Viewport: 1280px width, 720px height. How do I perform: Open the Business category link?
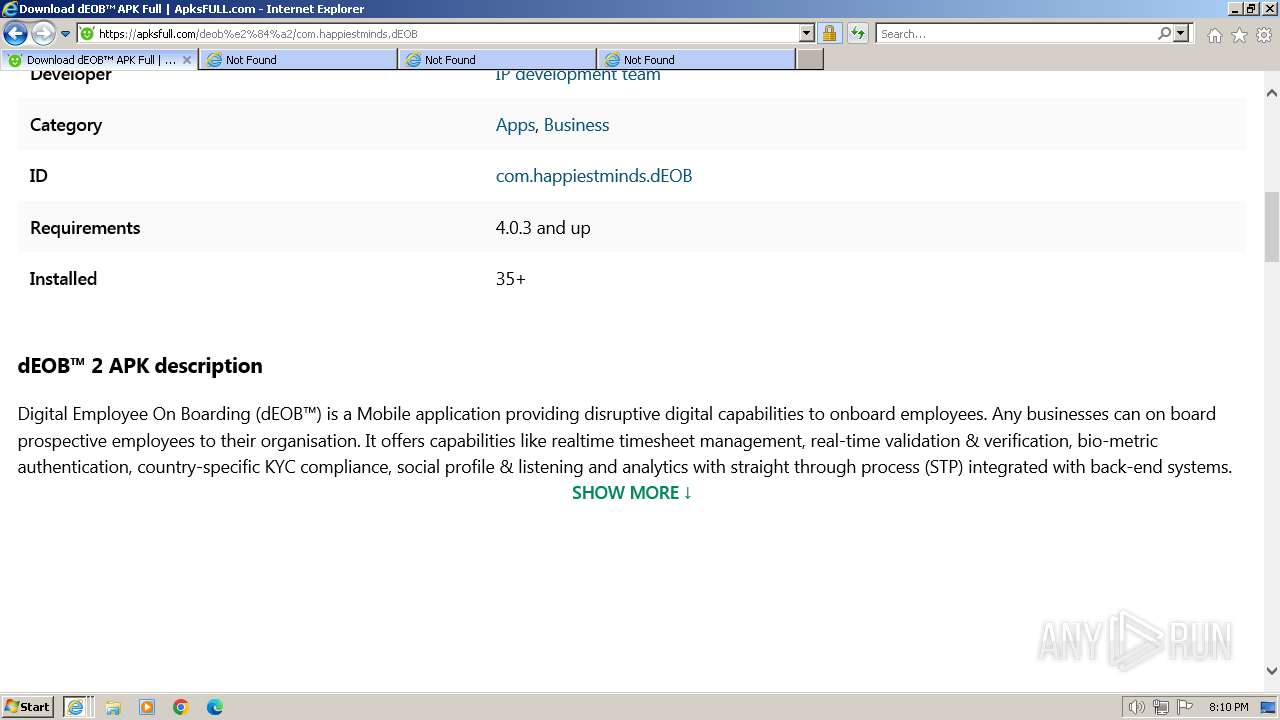click(x=576, y=125)
